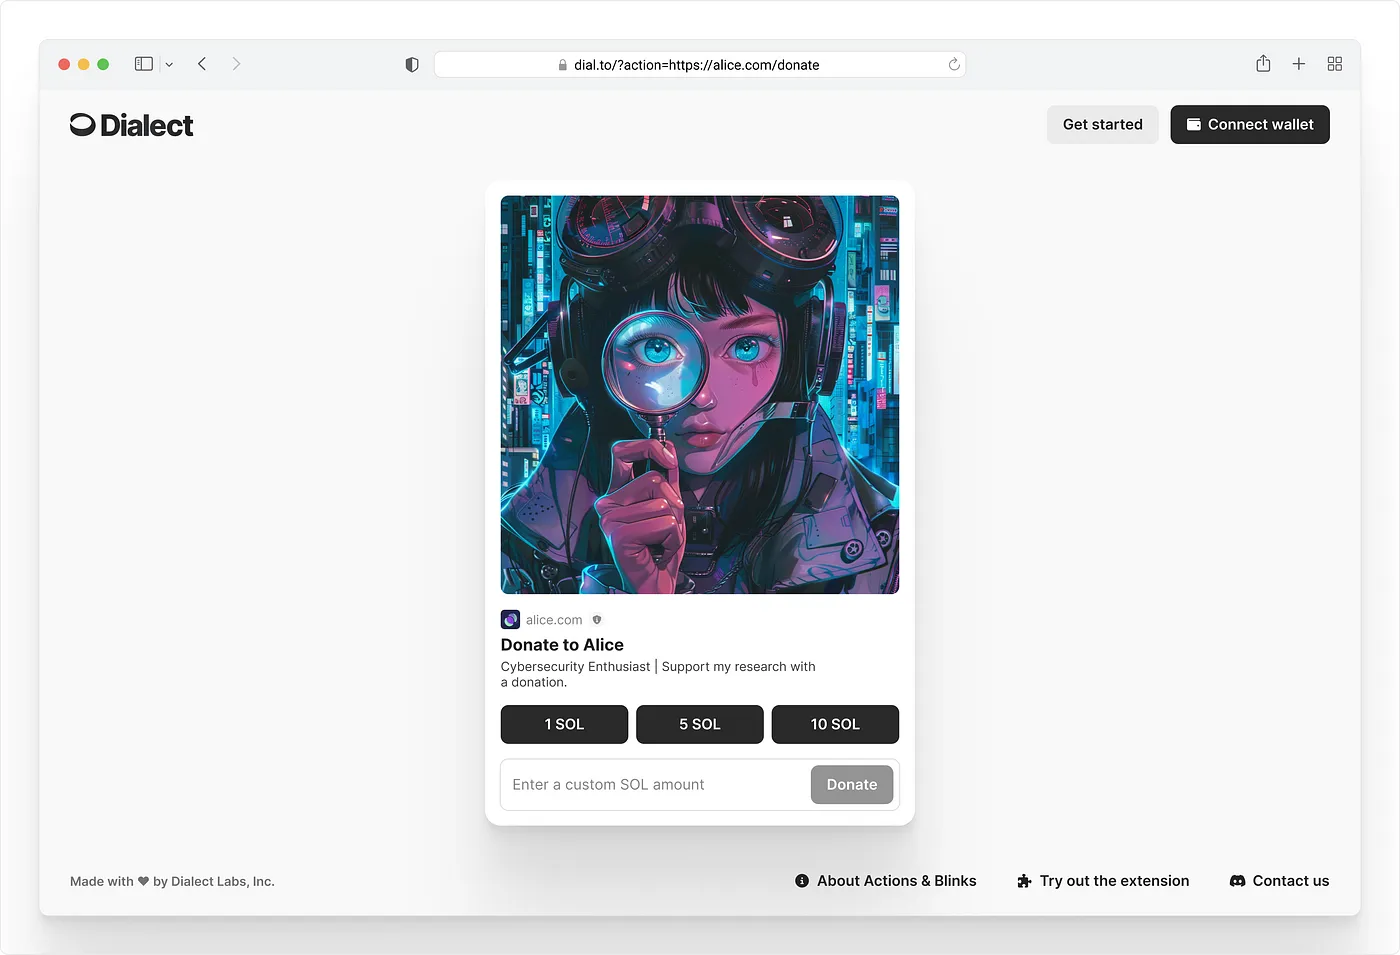The image size is (1400, 955).
Task: Open the alice.com source link
Action: pyautogui.click(x=554, y=620)
